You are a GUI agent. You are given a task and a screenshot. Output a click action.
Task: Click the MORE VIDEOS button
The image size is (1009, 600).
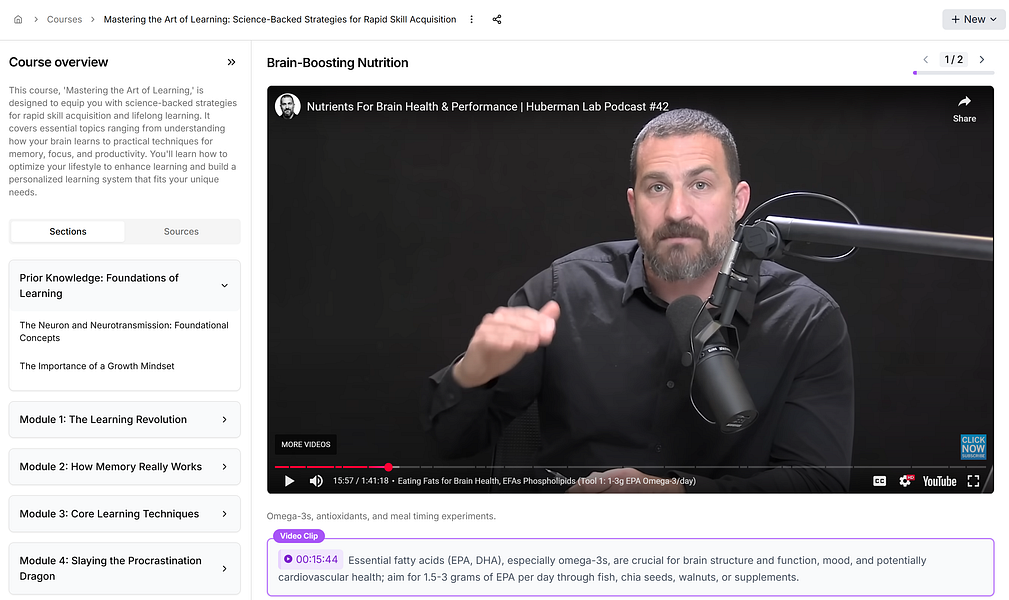pos(306,445)
